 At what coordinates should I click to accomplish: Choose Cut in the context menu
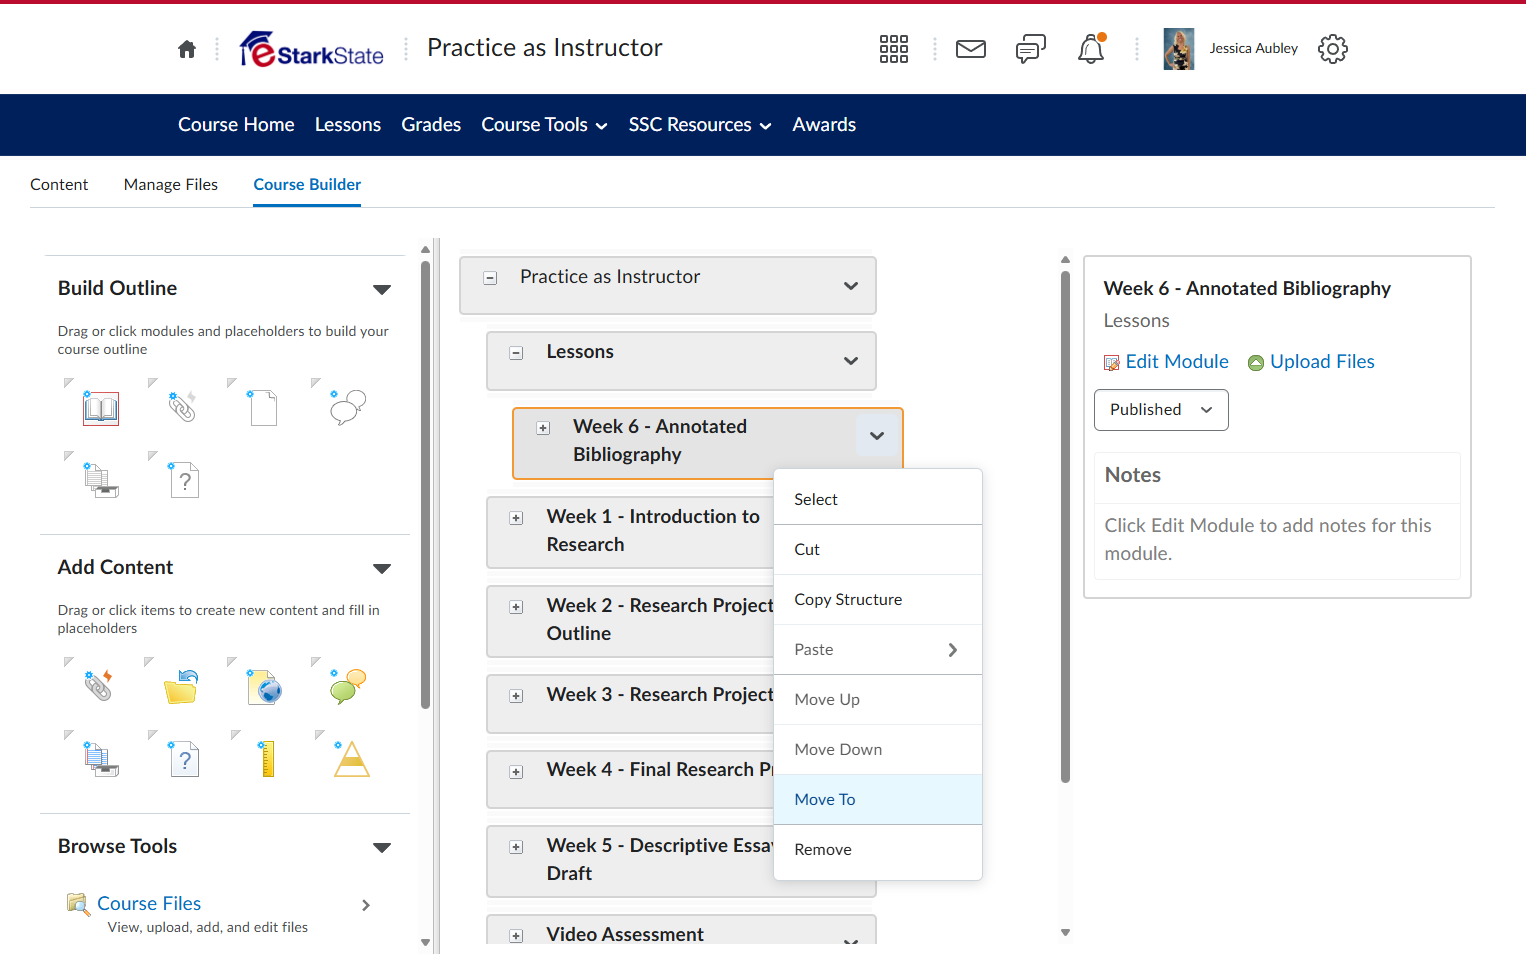878,550
